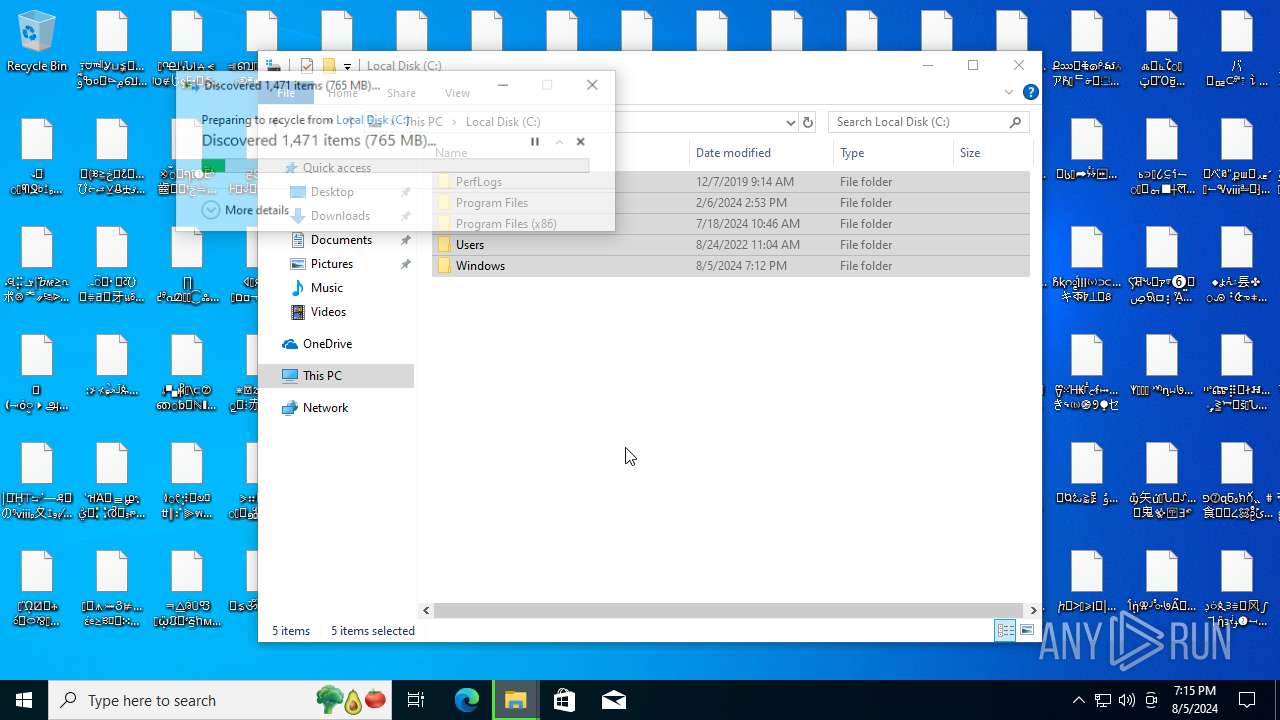1280x720 pixels.
Task: Open the 7:15 PM clock and calendar
Action: [1193, 700]
